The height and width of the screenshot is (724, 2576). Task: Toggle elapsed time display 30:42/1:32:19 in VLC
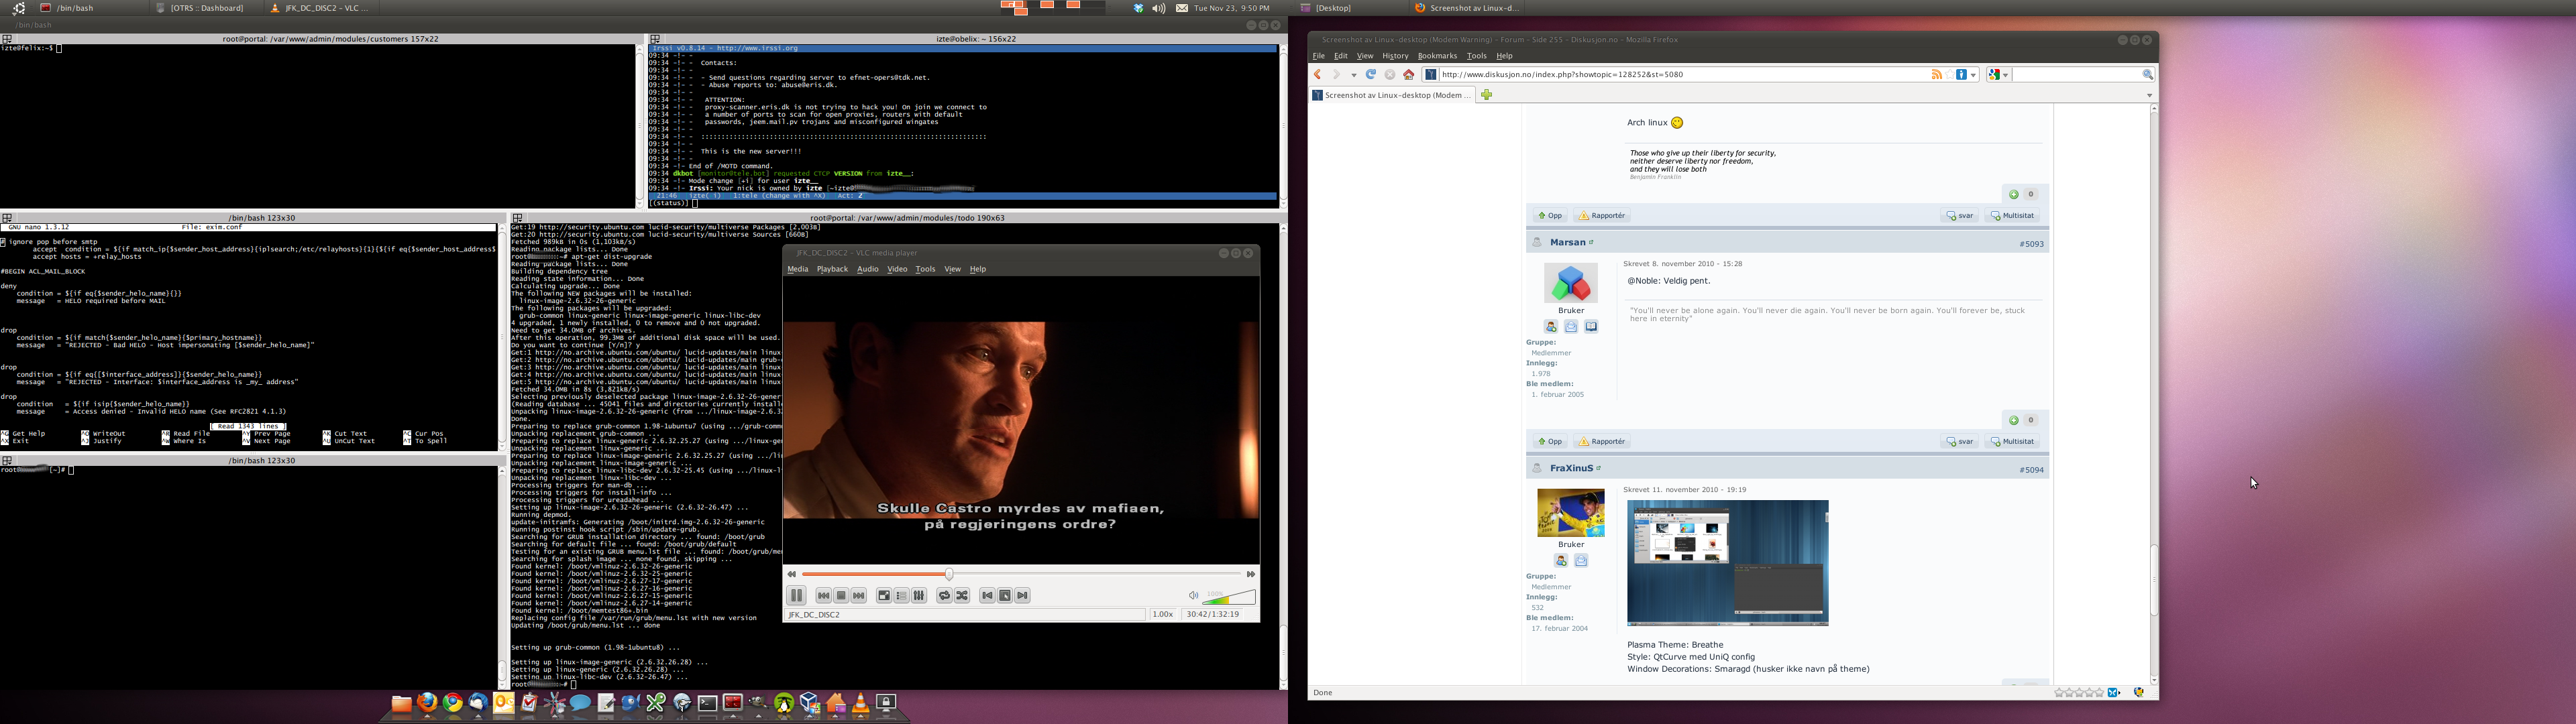click(1213, 615)
